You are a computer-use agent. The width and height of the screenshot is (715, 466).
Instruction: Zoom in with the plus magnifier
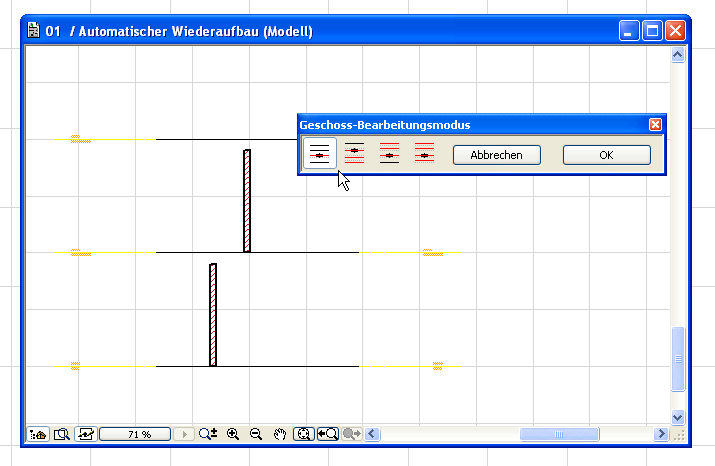point(233,434)
